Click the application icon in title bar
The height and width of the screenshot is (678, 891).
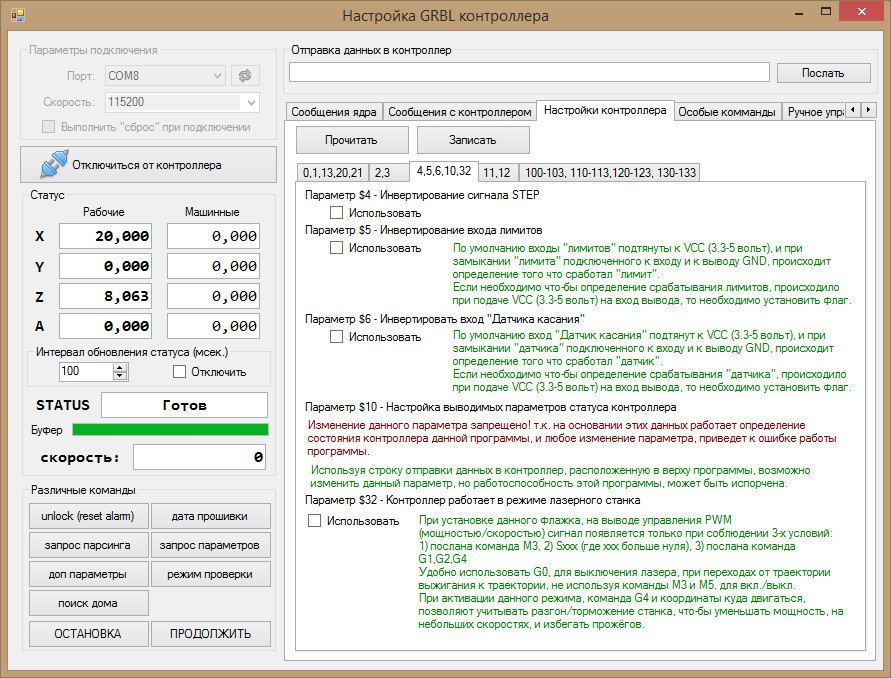pyautogui.click(x=18, y=15)
